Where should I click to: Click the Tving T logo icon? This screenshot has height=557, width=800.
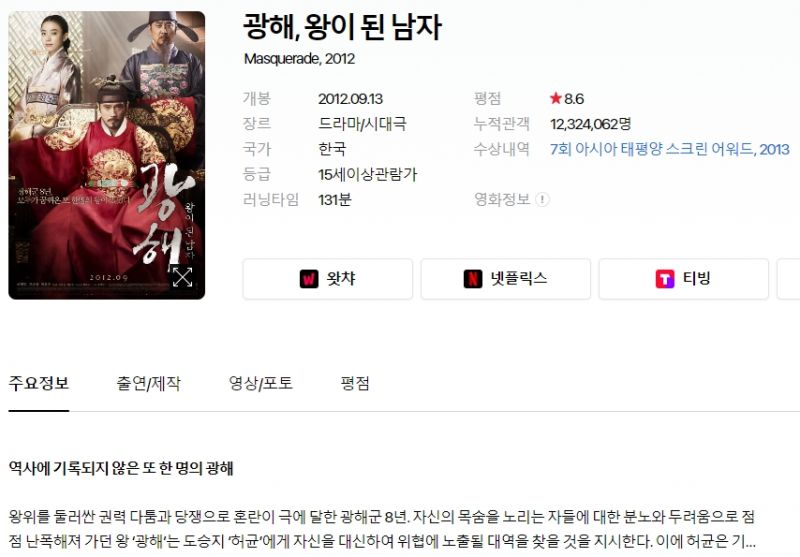pos(665,279)
